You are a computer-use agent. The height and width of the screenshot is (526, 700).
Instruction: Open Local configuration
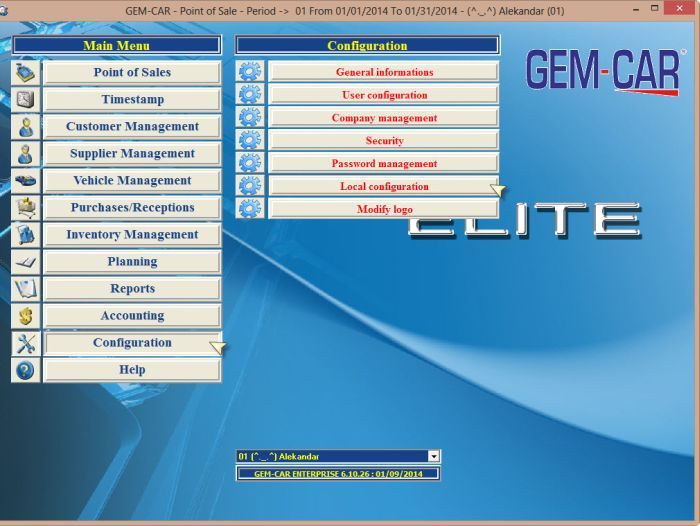384,186
